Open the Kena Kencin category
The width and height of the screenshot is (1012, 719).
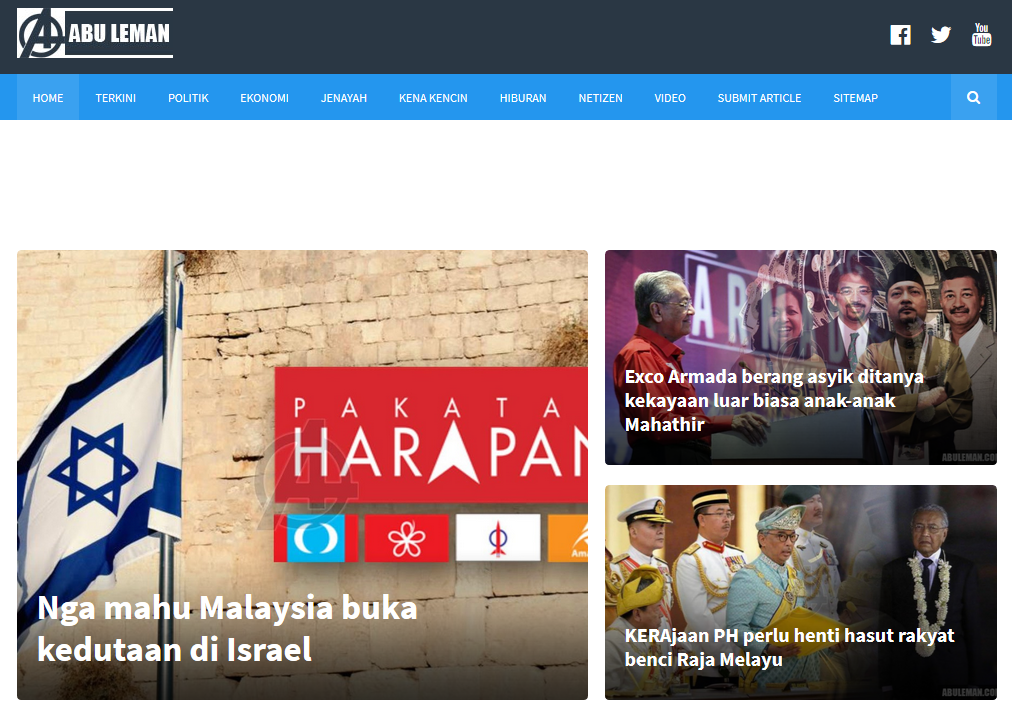pos(433,98)
